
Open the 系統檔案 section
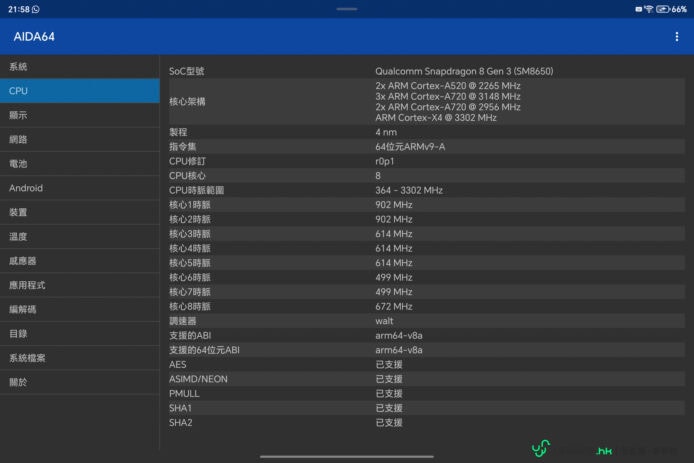[x=79, y=358]
